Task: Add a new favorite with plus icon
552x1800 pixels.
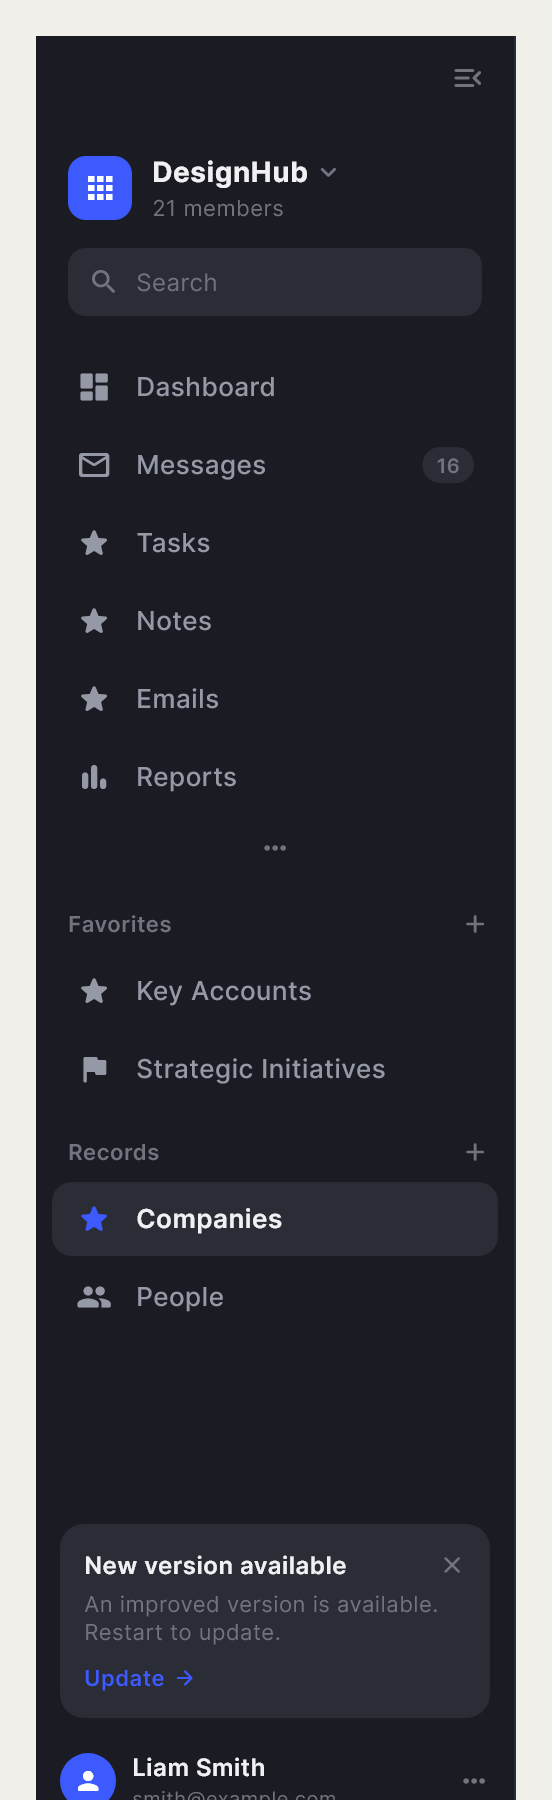Action: point(475,924)
